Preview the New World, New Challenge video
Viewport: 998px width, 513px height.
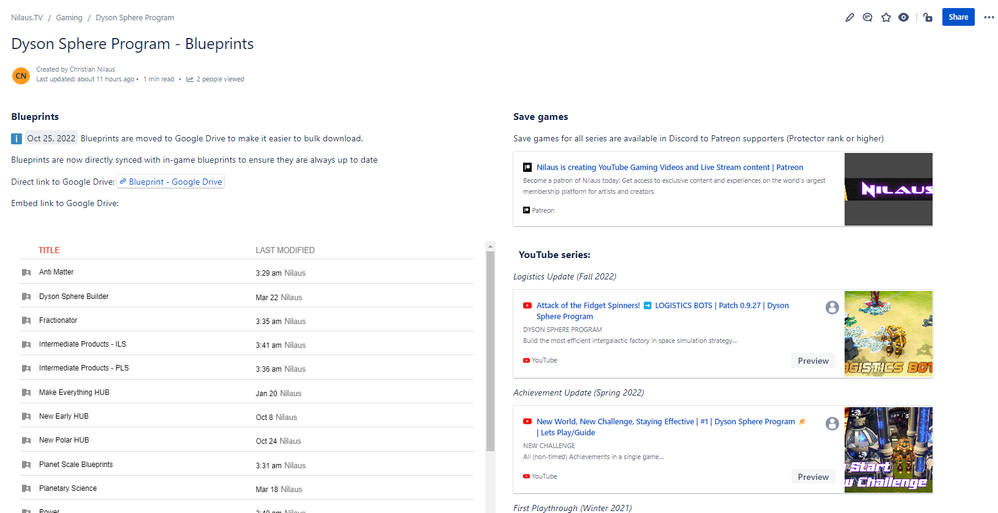[x=813, y=477]
